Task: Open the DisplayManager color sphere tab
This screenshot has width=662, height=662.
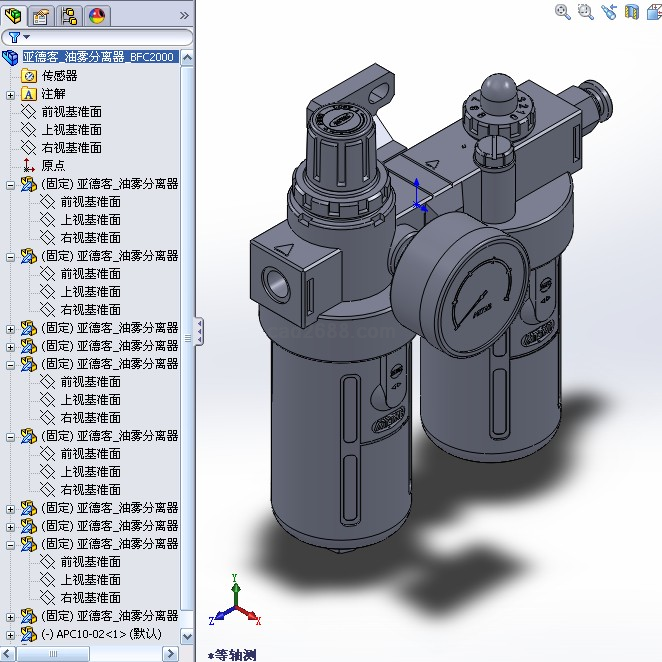Action: click(97, 15)
